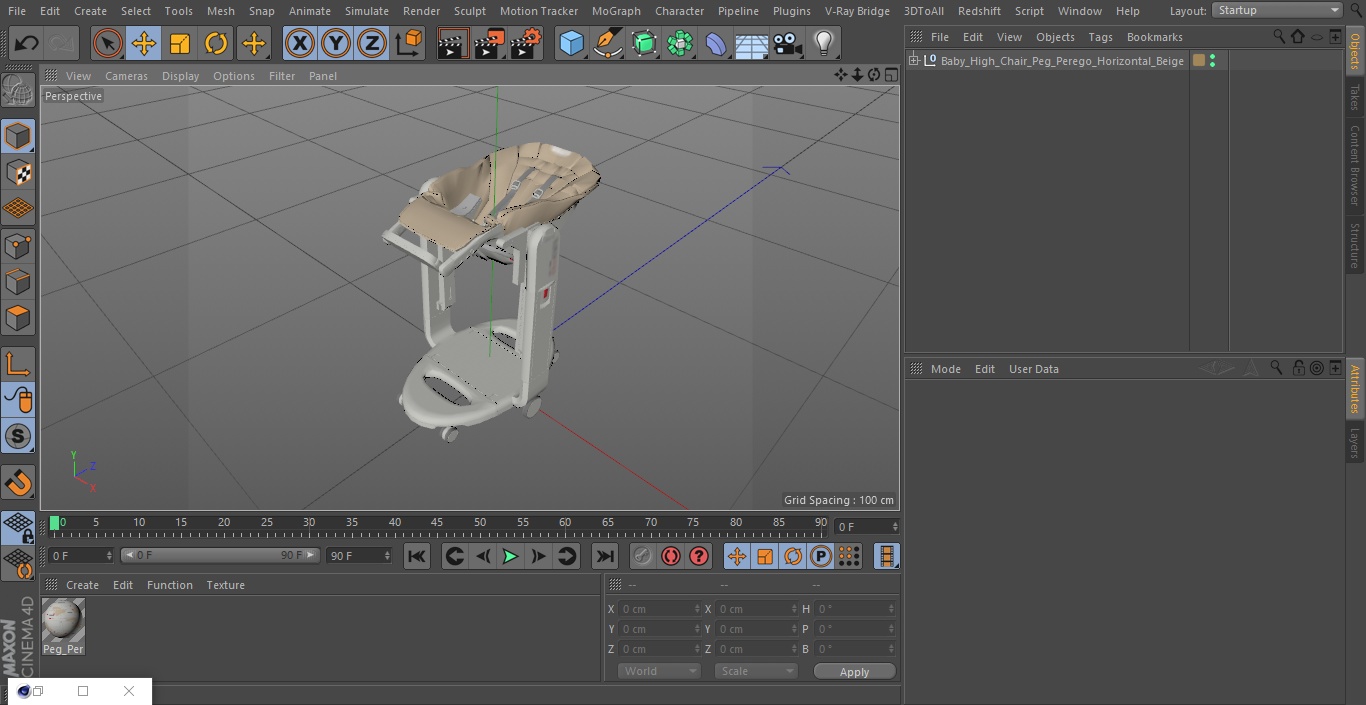Toggle Record Active Objects button
The image size is (1366, 705).
[x=643, y=556]
